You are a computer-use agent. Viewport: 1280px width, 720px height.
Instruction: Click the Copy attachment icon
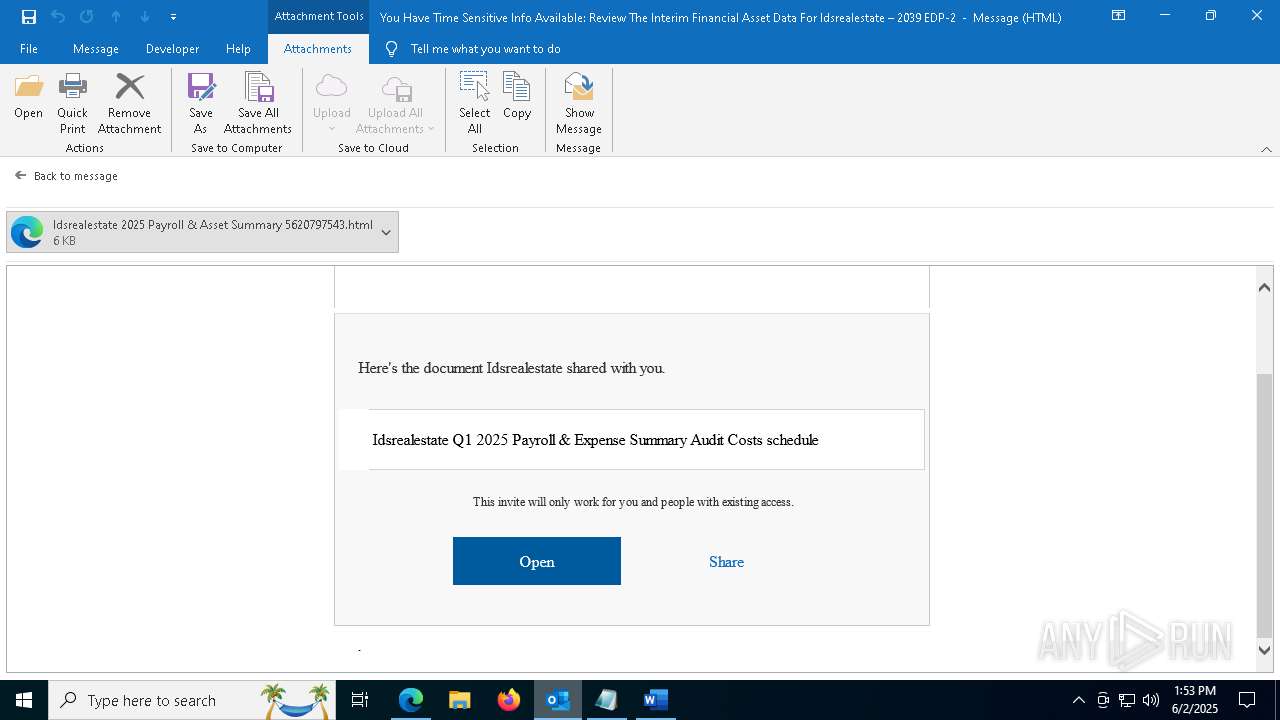pyautogui.click(x=517, y=96)
